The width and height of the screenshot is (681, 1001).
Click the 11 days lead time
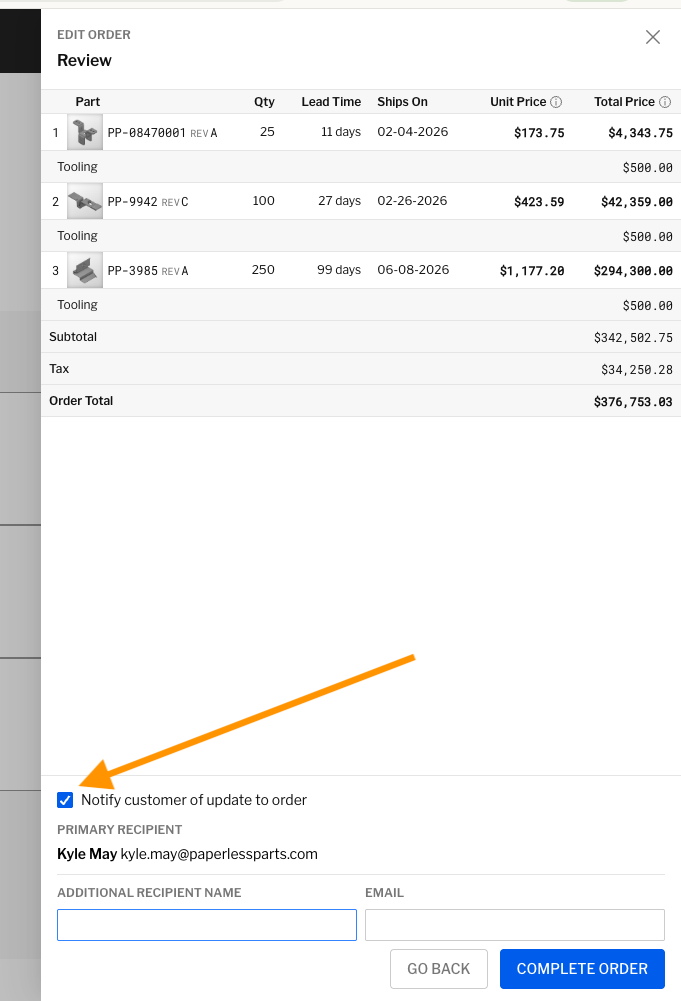341,132
